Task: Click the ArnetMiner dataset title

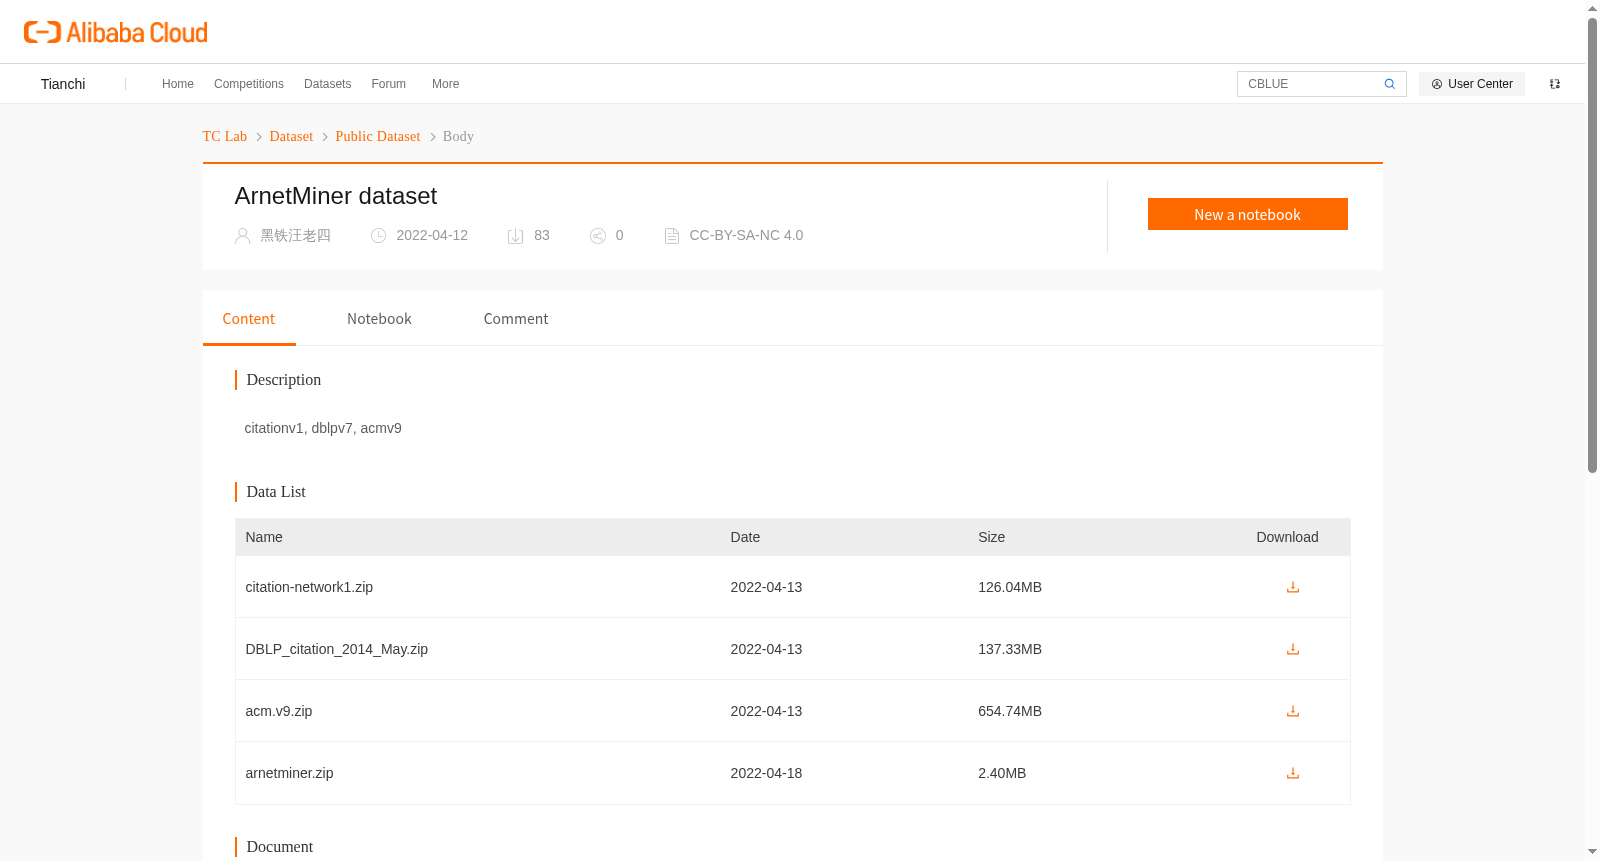Action: click(336, 196)
